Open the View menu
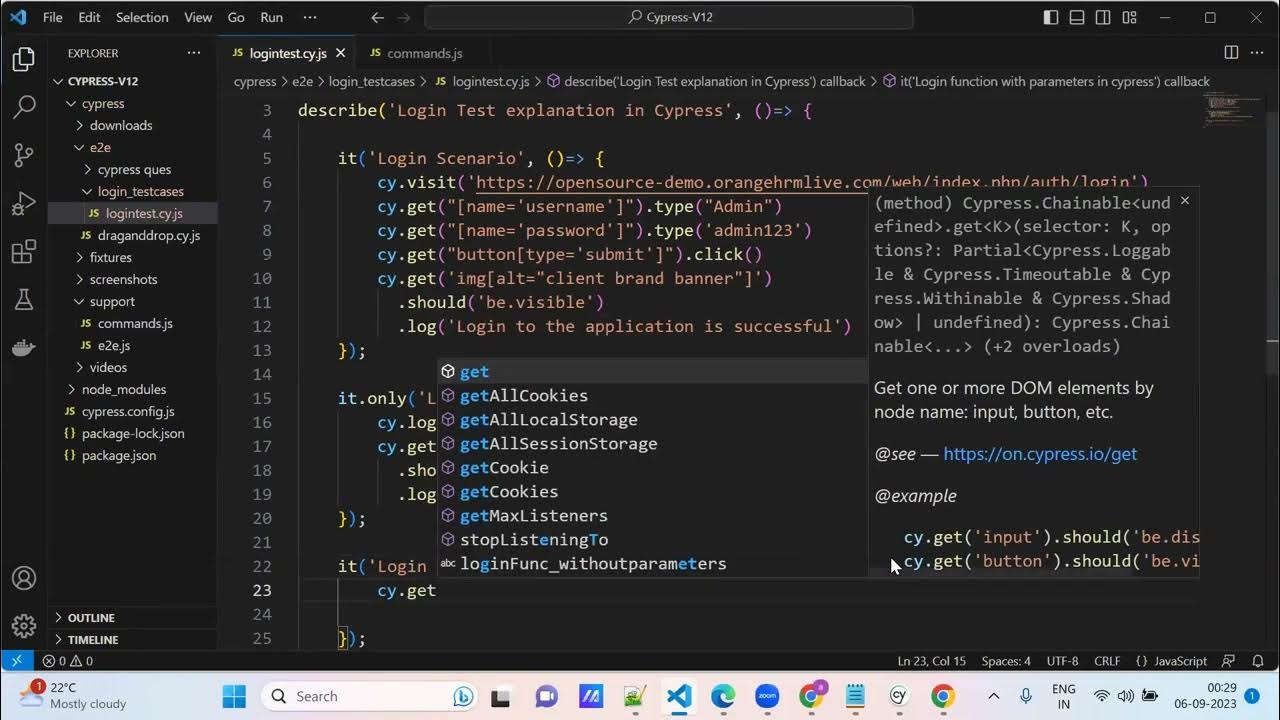Screen dimensions: 1280x720 point(198,18)
